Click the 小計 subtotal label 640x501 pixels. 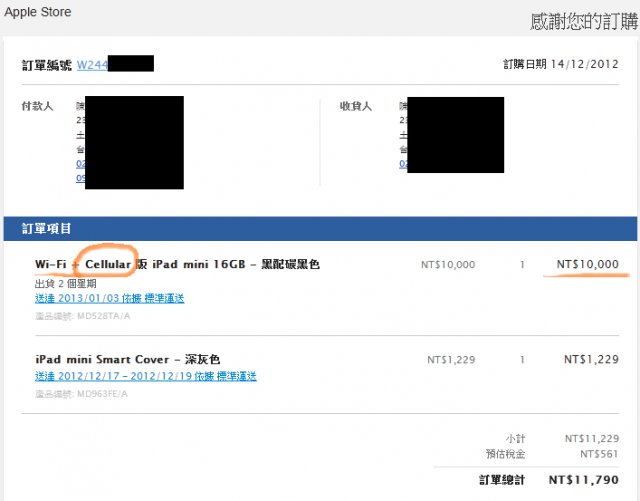[x=515, y=439]
